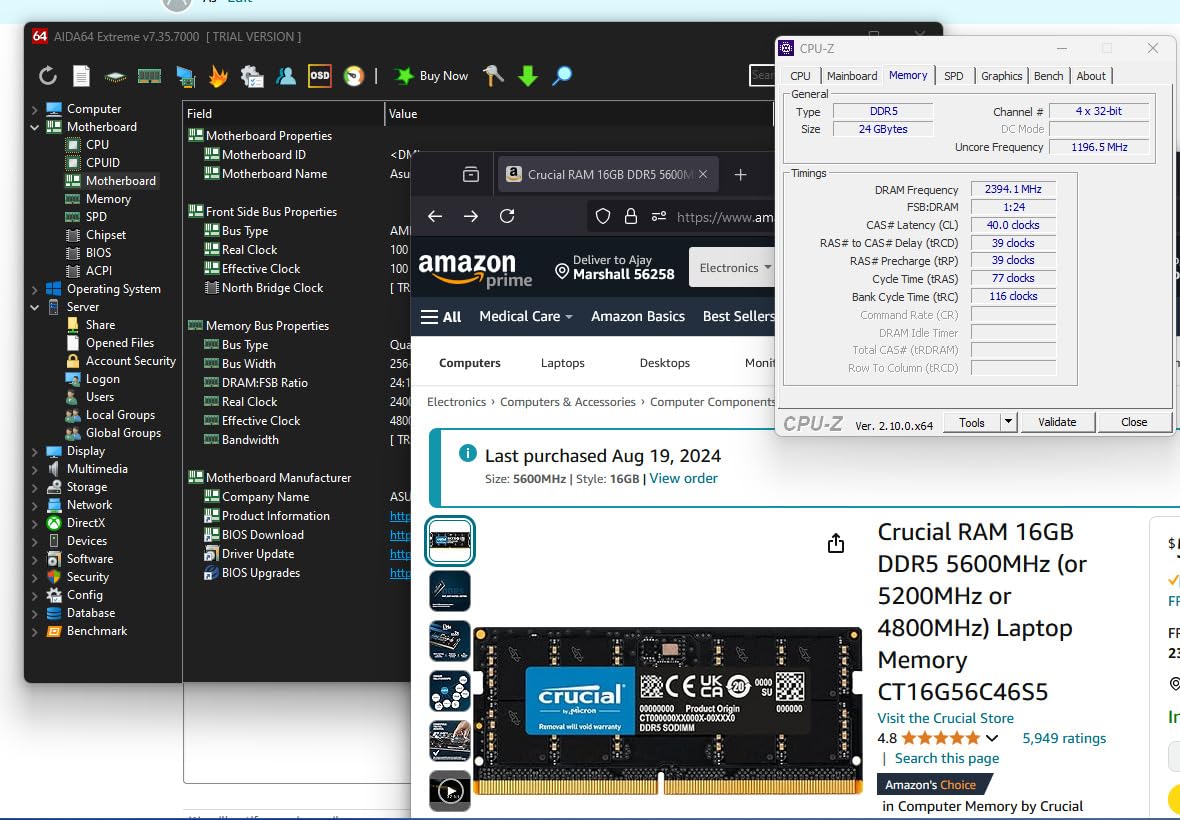Click Buy Now in AIDA64 toolbar
The width and height of the screenshot is (1180, 820).
432,75
